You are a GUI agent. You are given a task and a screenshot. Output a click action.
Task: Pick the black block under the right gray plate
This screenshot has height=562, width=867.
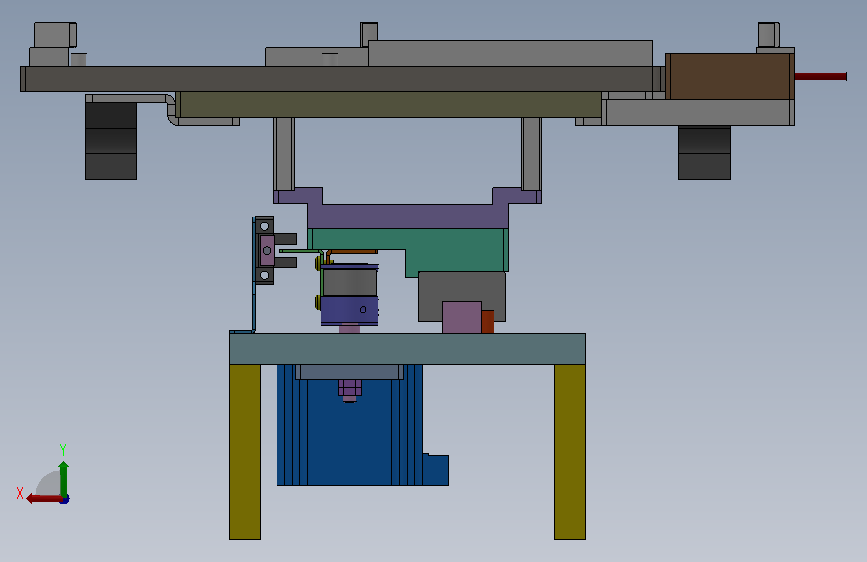tap(704, 153)
